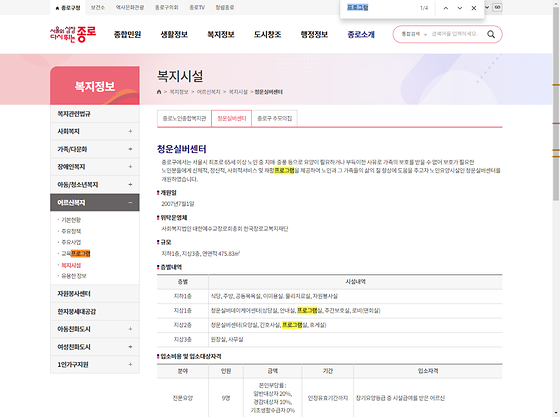This screenshot has height=417, width=560.
Task: Click the 2007년7월1일 opening date text
Action: tap(178, 204)
